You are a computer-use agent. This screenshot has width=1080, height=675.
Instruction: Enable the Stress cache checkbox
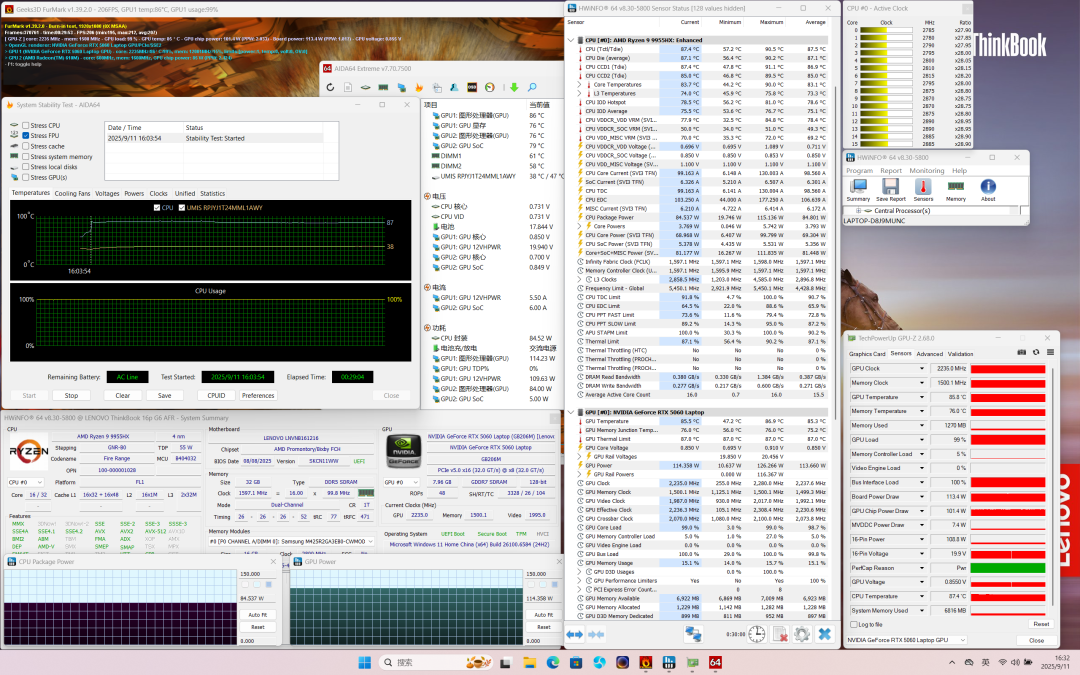[25, 146]
